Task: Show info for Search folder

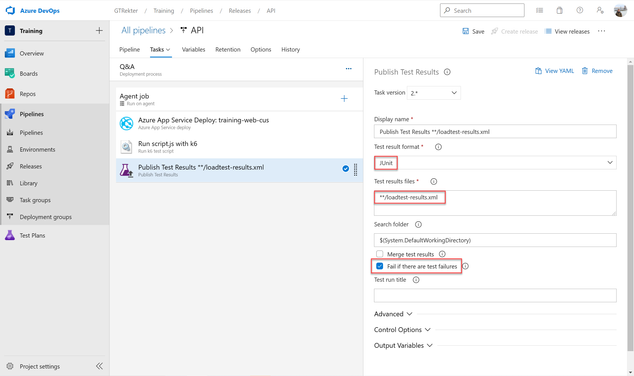Action: coord(418,224)
